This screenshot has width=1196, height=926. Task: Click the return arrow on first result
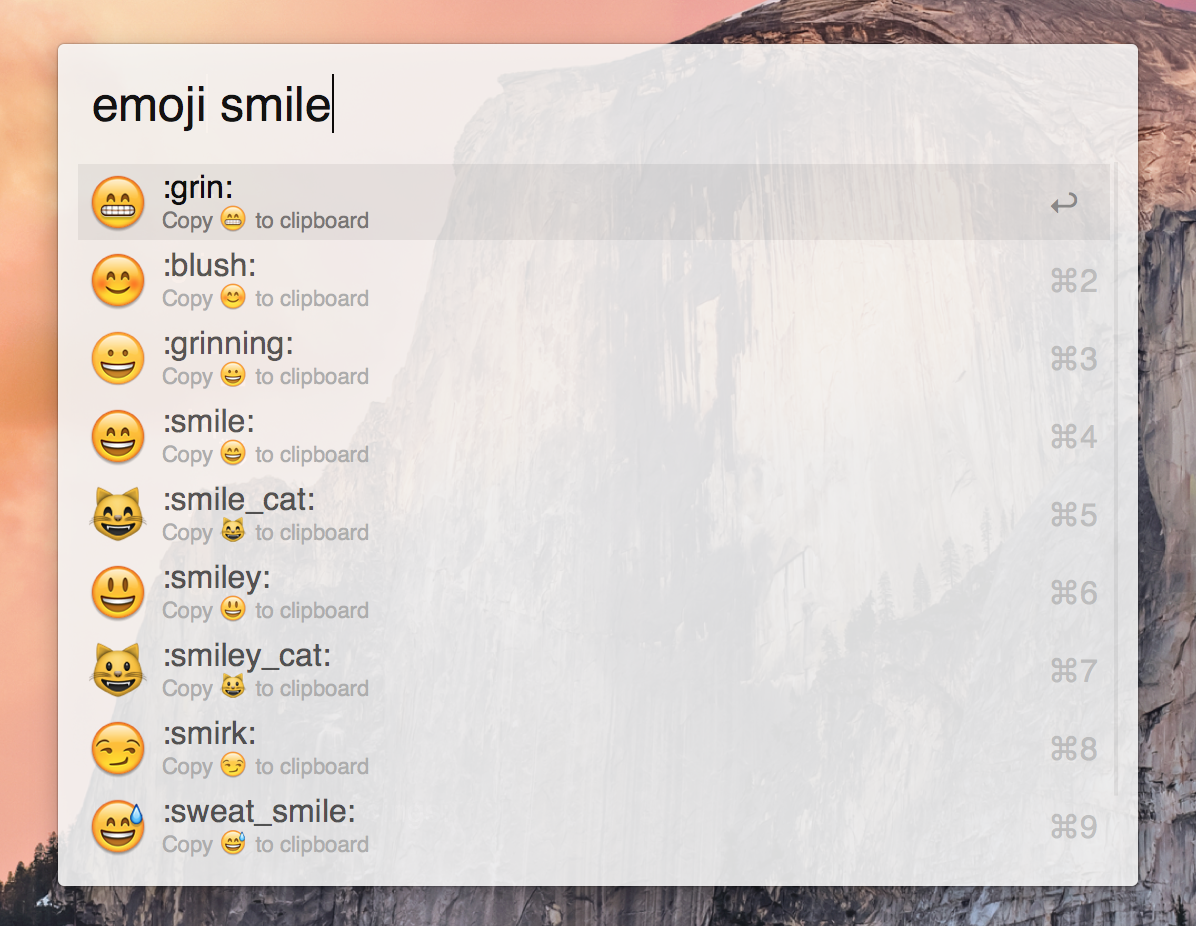1064,203
